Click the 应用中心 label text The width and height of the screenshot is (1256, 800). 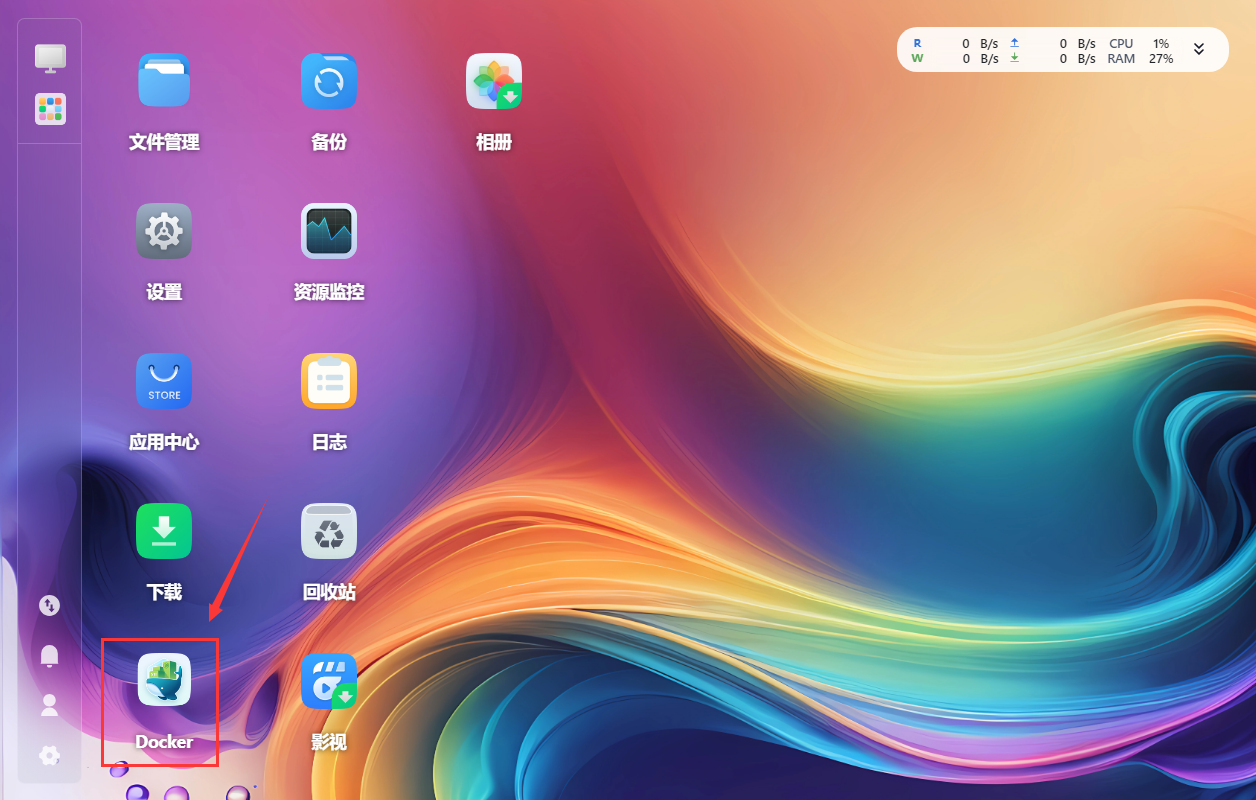pyautogui.click(x=164, y=442)
